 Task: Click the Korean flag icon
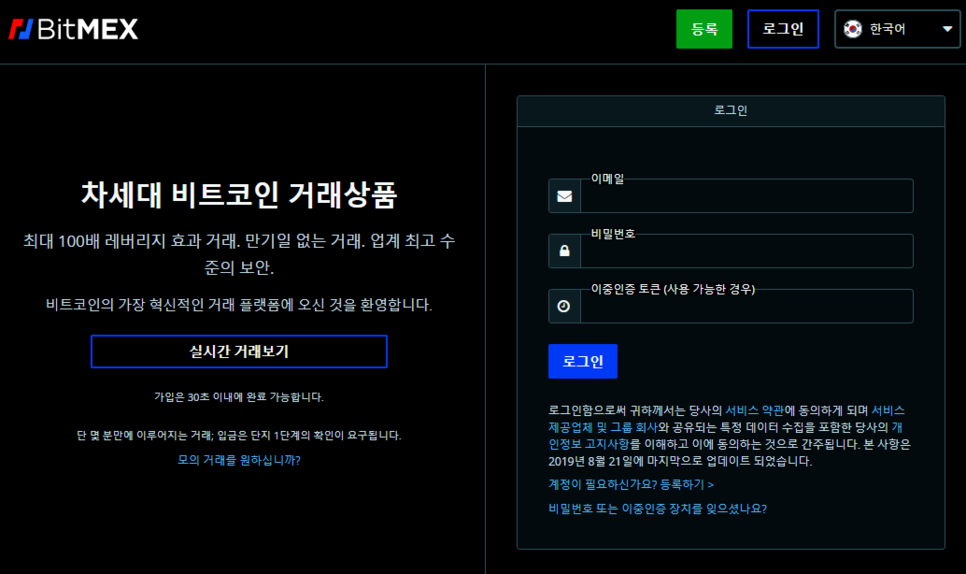click(x=853, y=29)
